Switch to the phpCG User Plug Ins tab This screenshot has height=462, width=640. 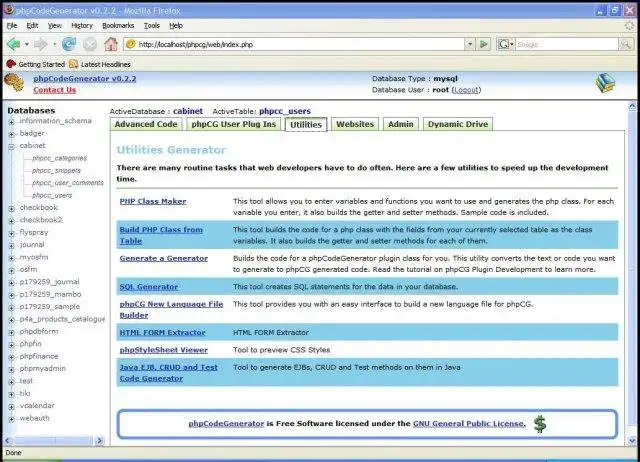click(234, 124)
